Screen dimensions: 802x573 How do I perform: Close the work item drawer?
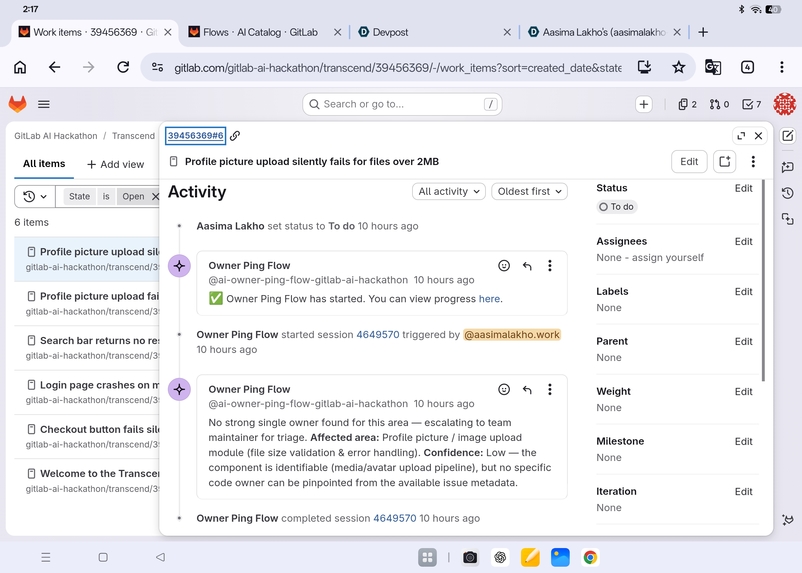coord(759,136)
